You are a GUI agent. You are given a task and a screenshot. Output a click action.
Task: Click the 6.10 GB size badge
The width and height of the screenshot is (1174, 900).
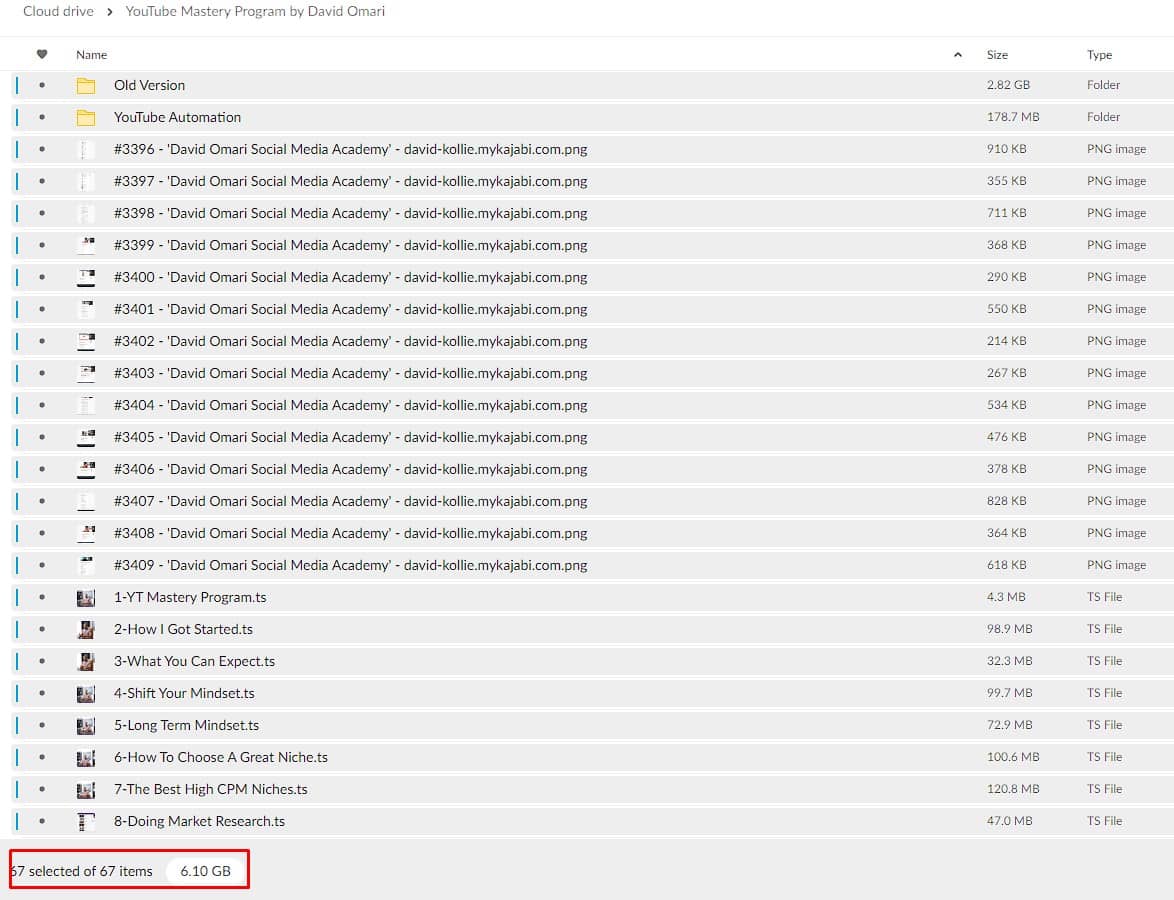pyautogui.click(x=206, y=871)
